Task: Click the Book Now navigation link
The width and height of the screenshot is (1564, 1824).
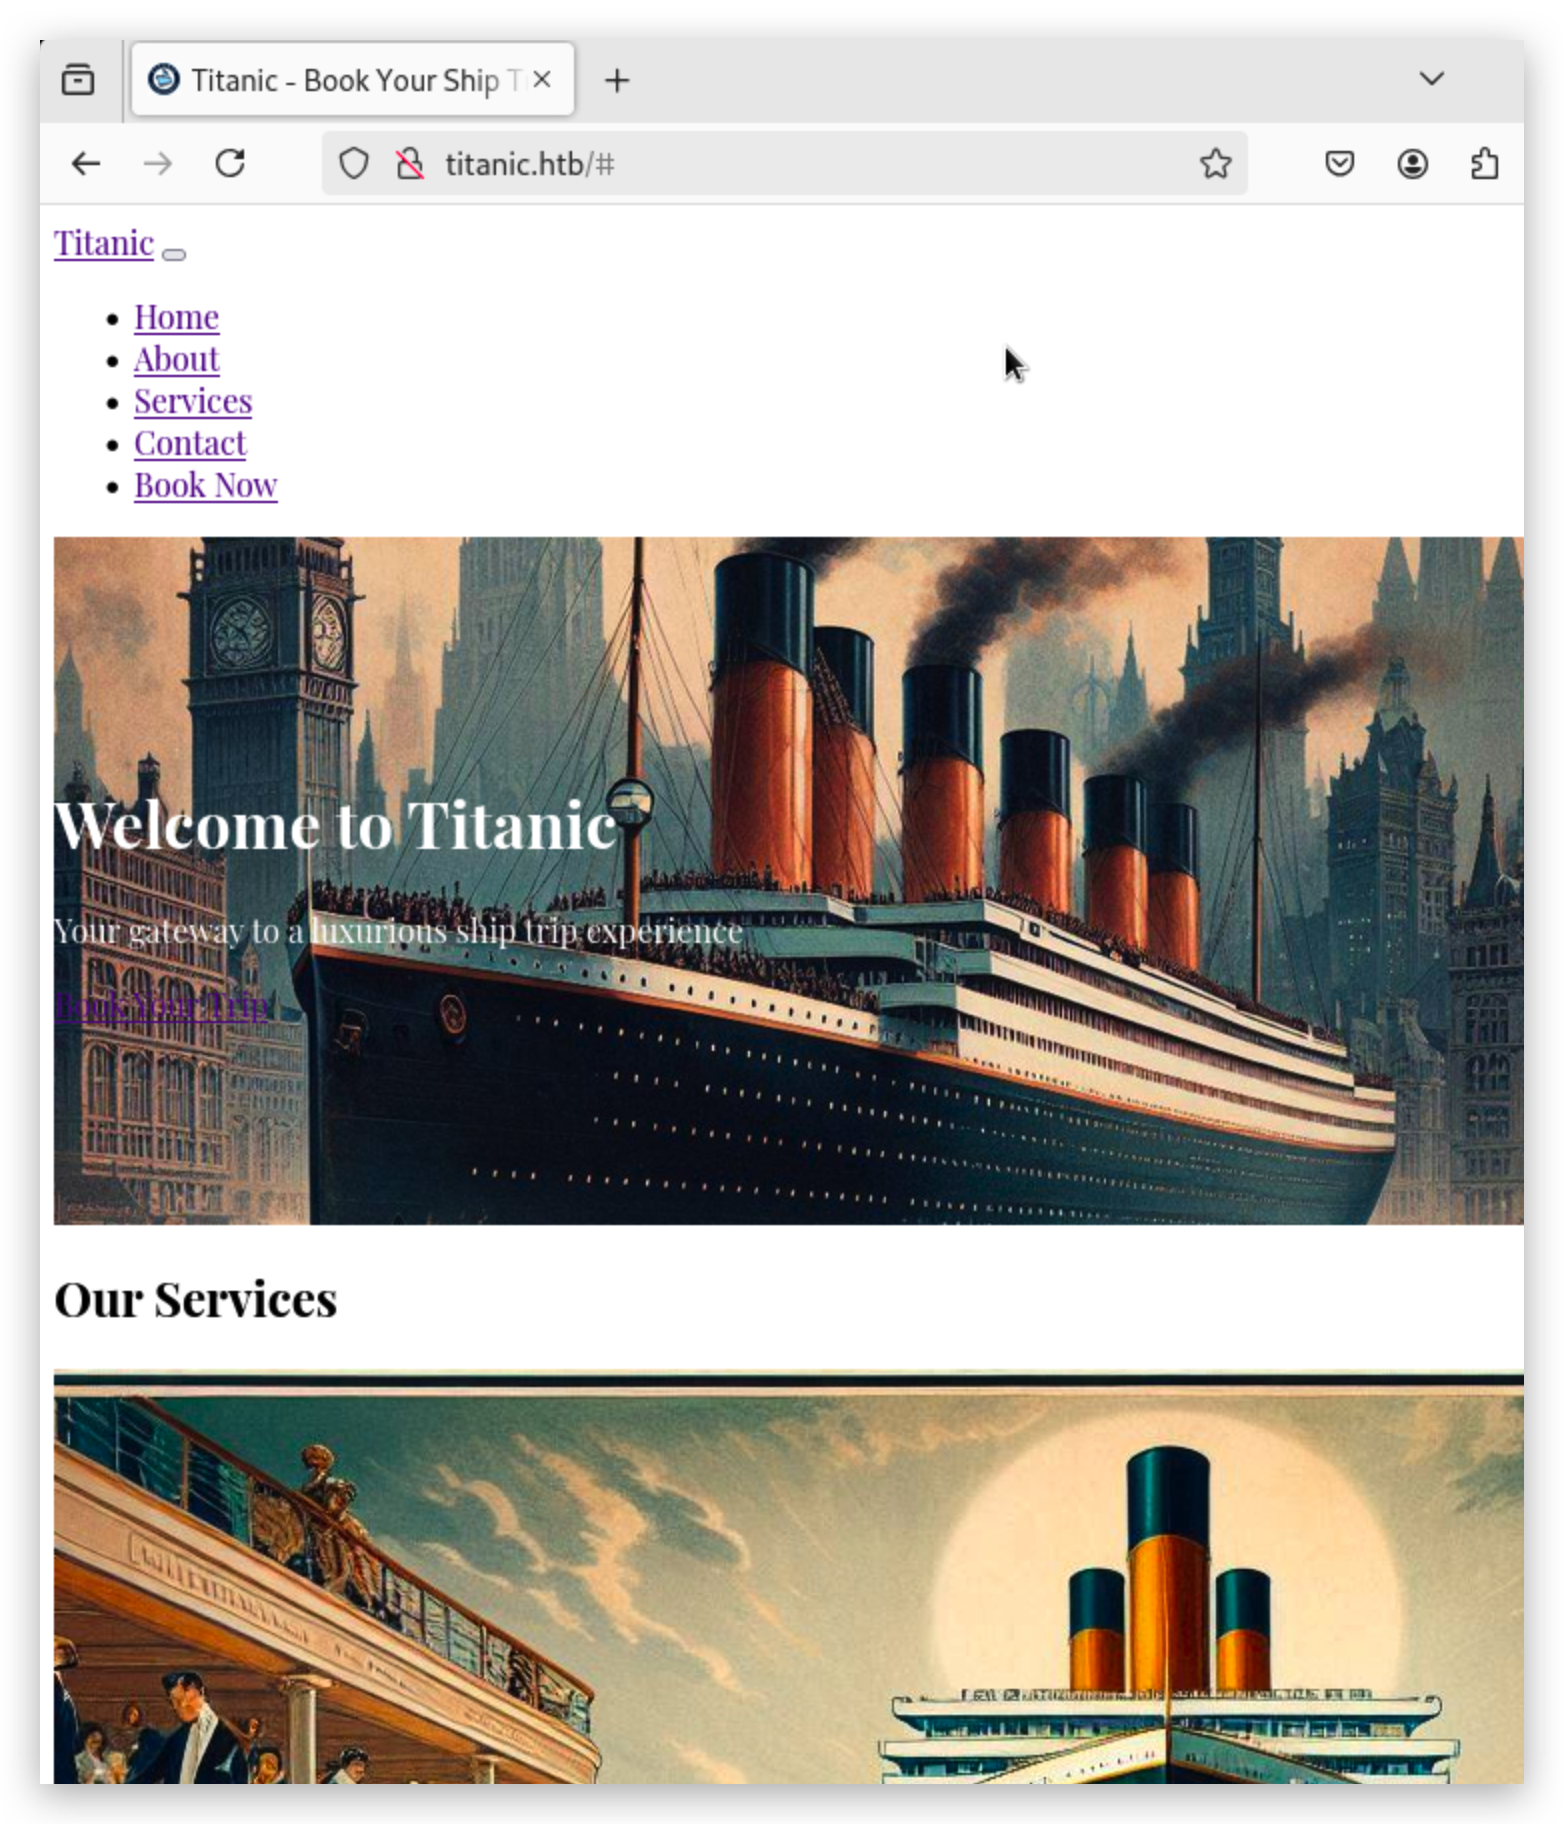Action: tap(206, 485)
